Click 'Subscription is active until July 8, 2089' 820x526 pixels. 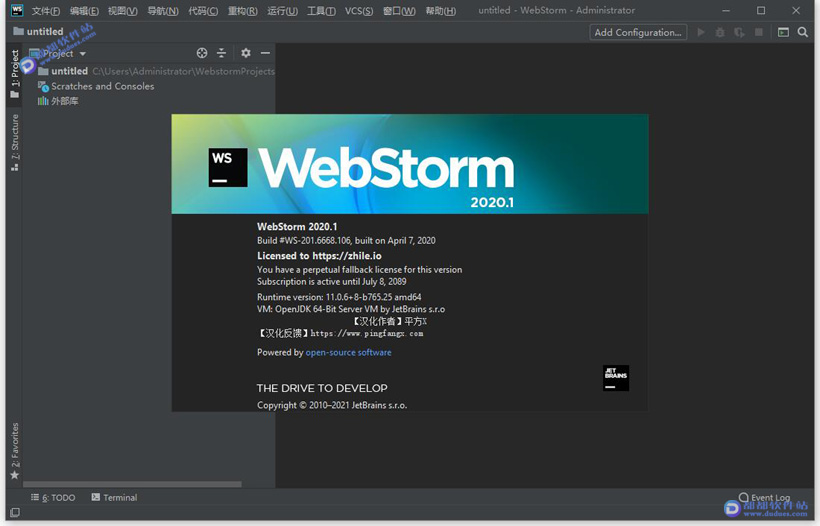point(332,281)
